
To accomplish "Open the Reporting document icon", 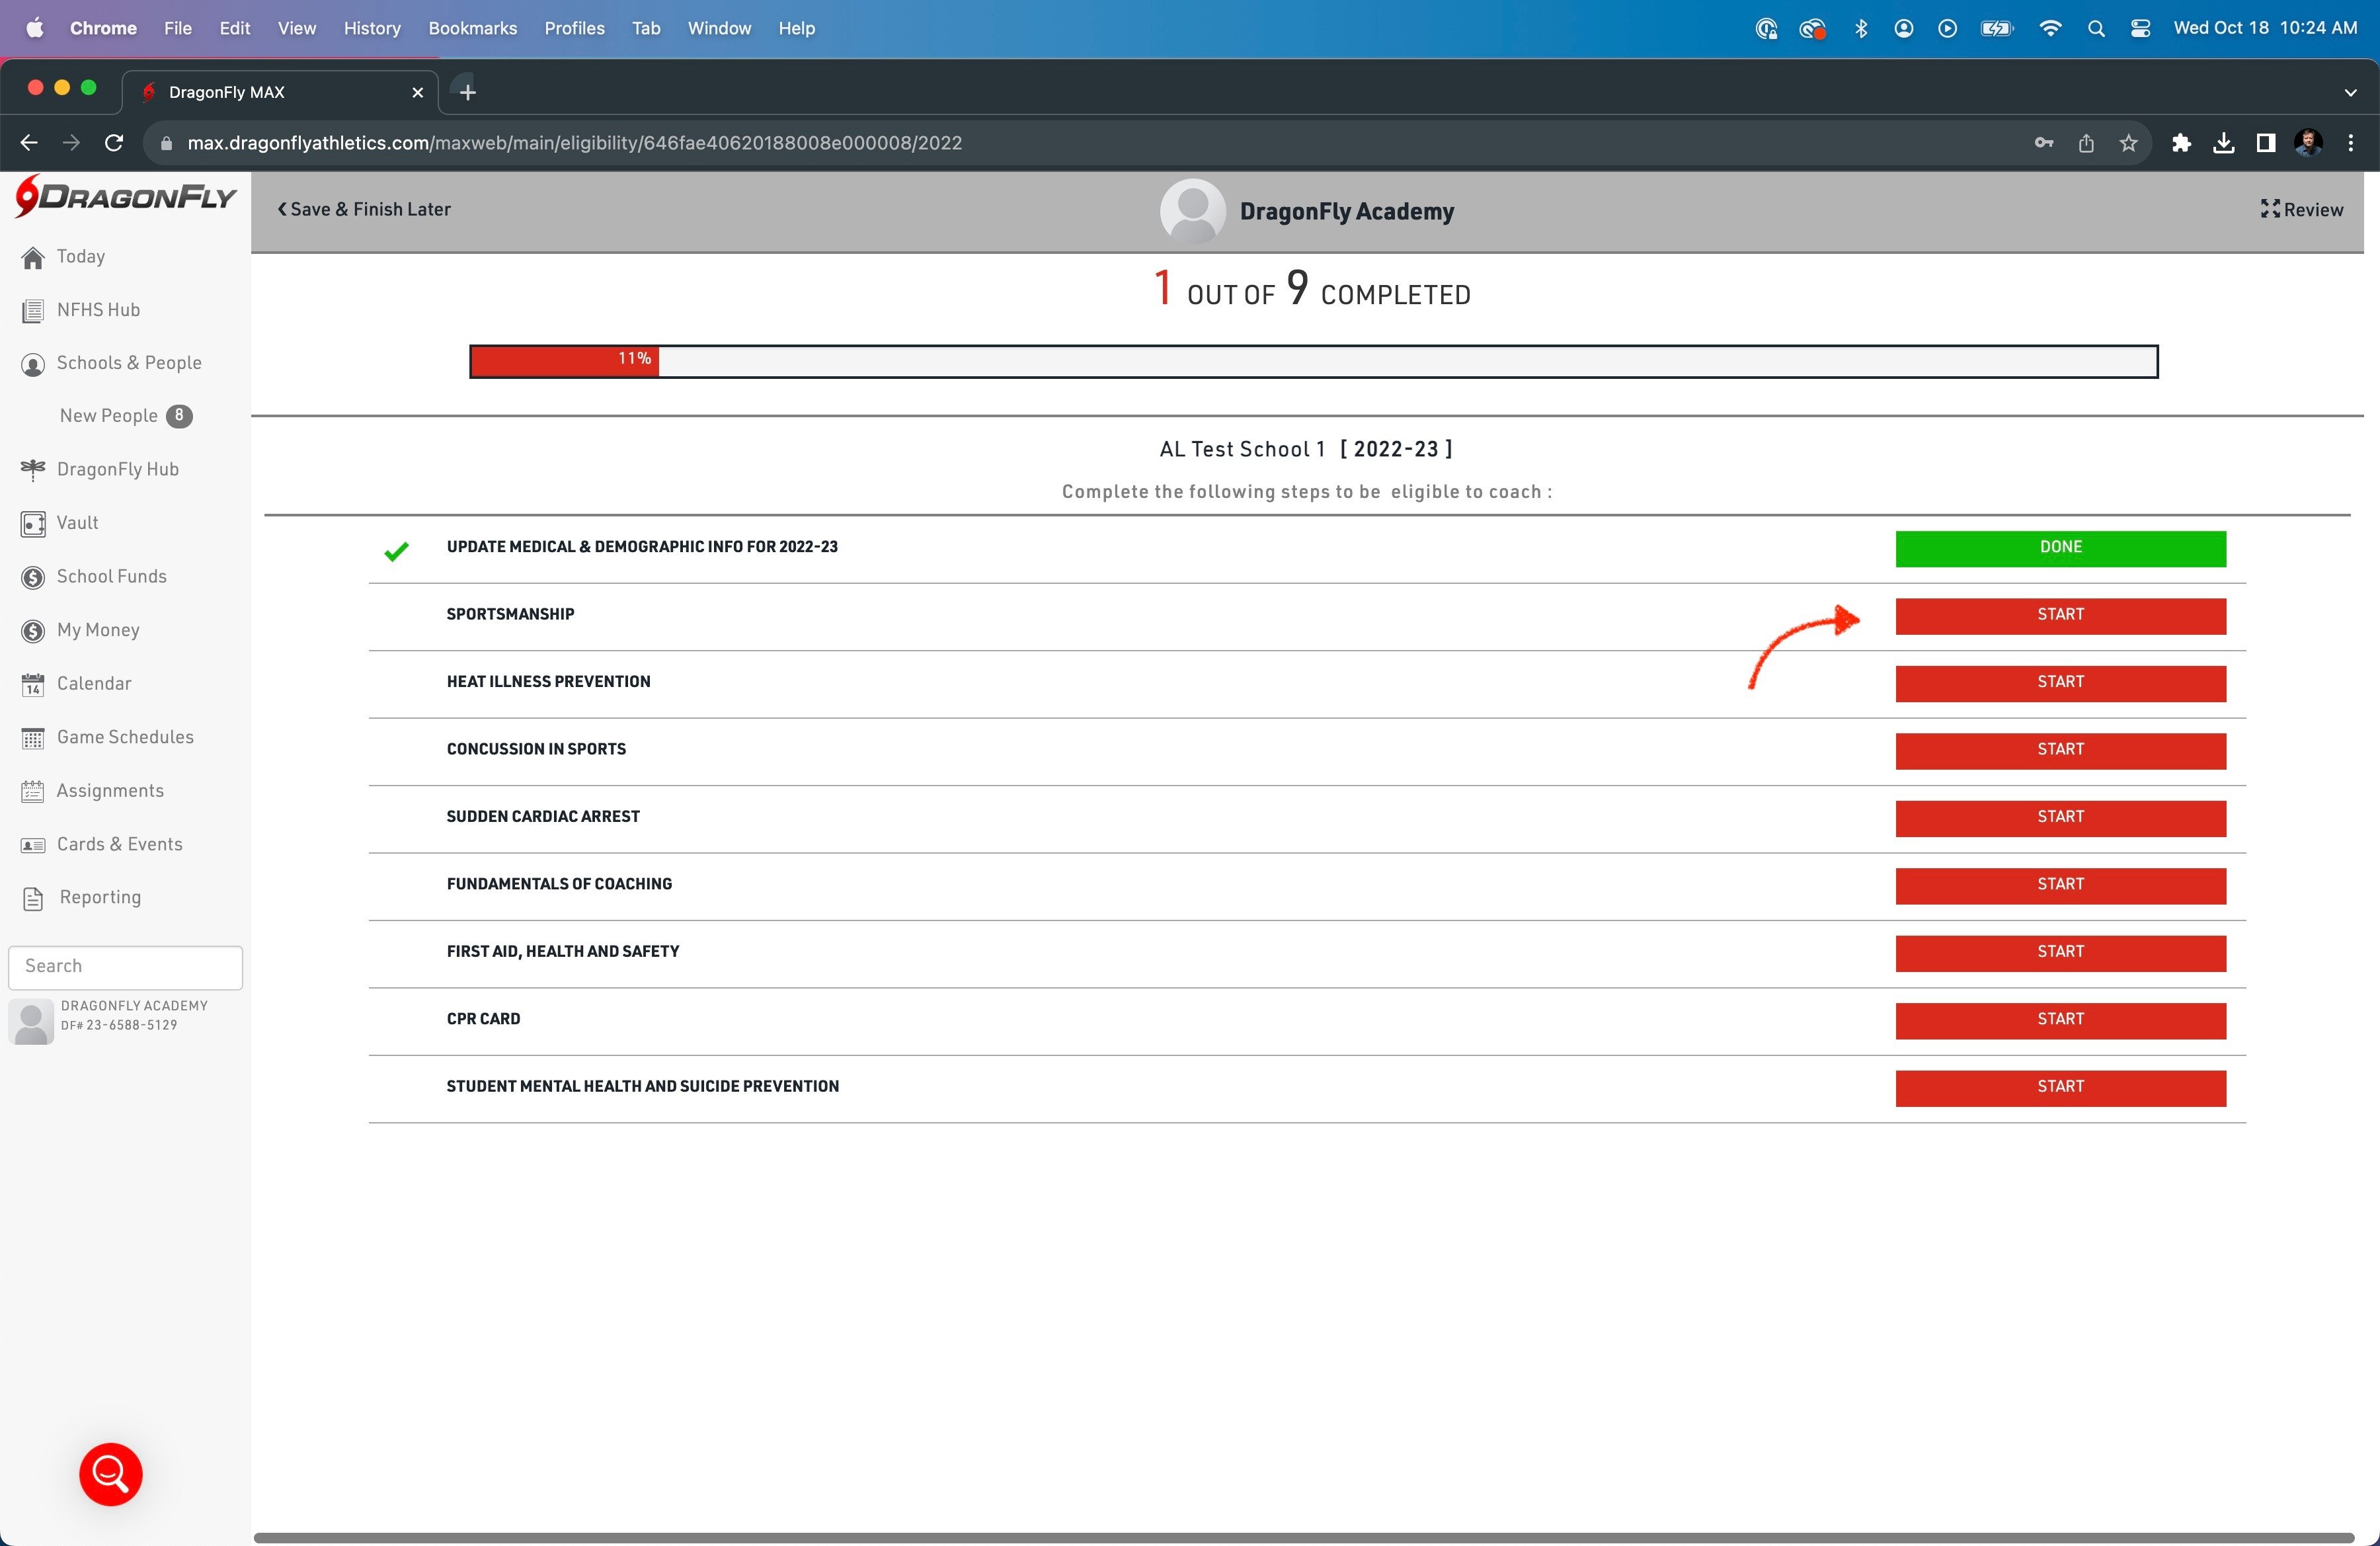I will coord(33,899).
